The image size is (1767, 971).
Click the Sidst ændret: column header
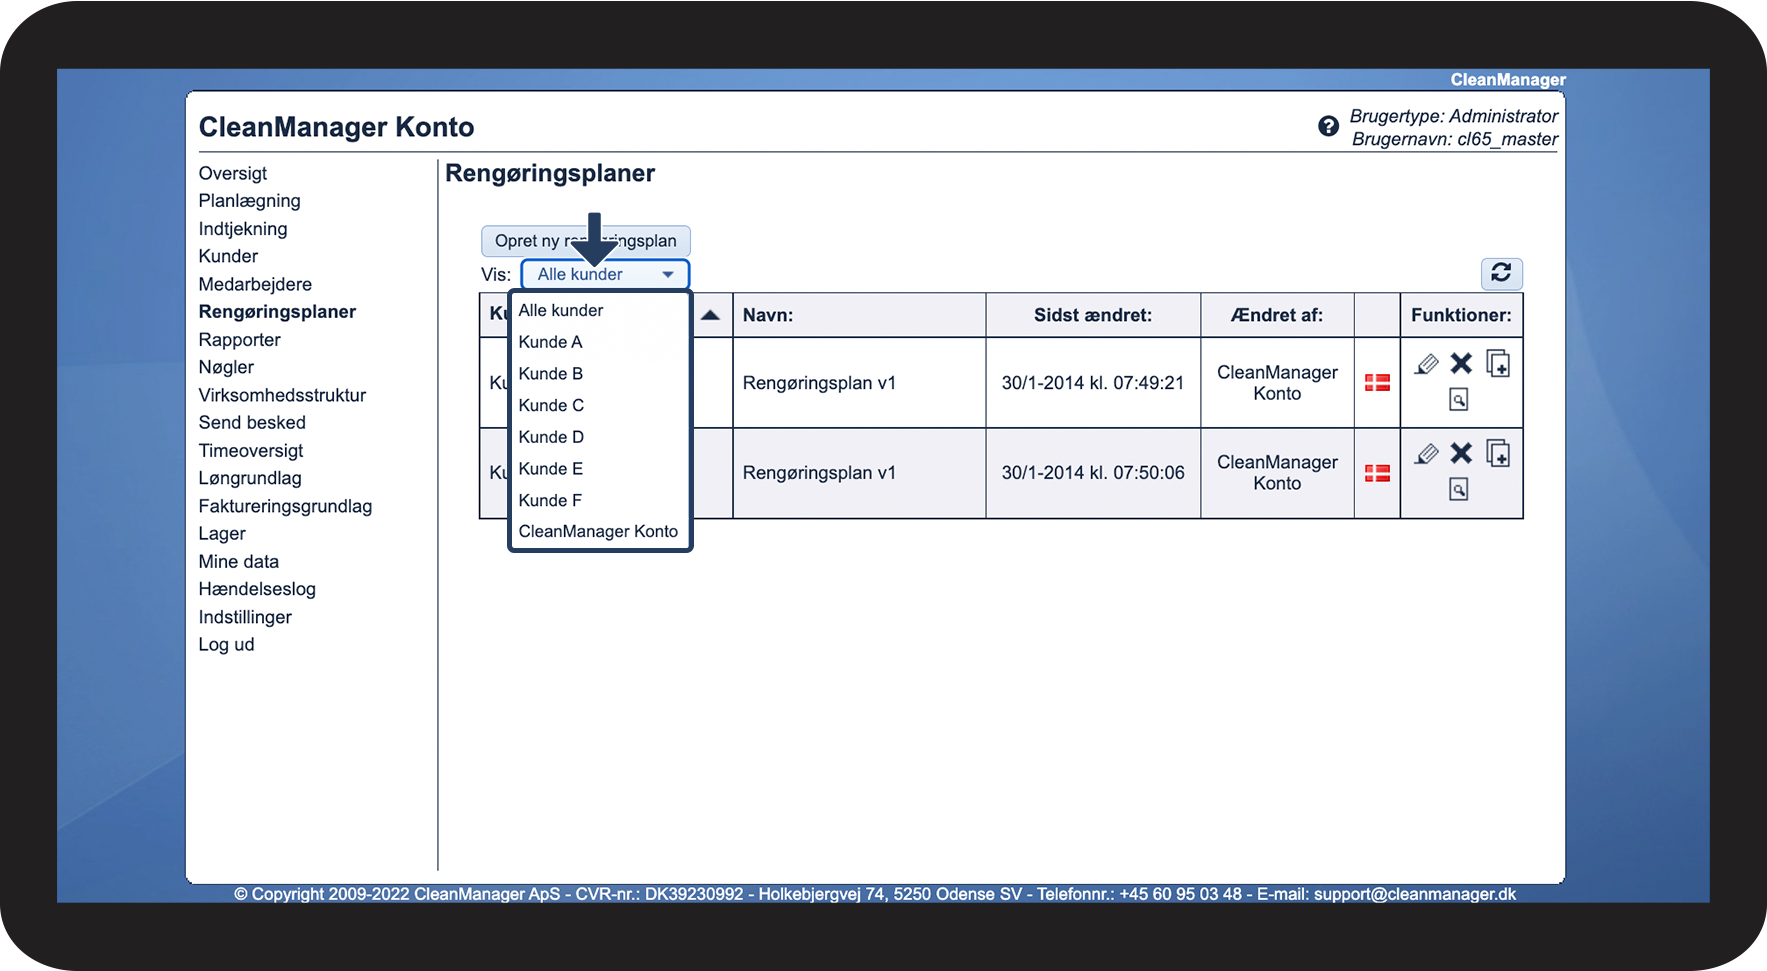(x=1093, y=315)
